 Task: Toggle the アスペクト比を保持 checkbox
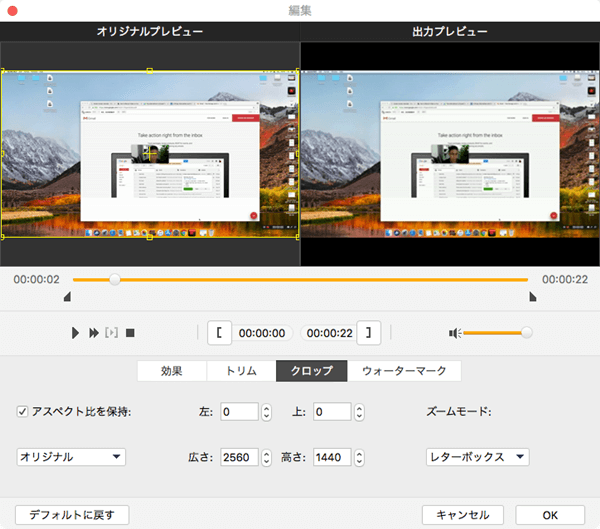[23, 411]
